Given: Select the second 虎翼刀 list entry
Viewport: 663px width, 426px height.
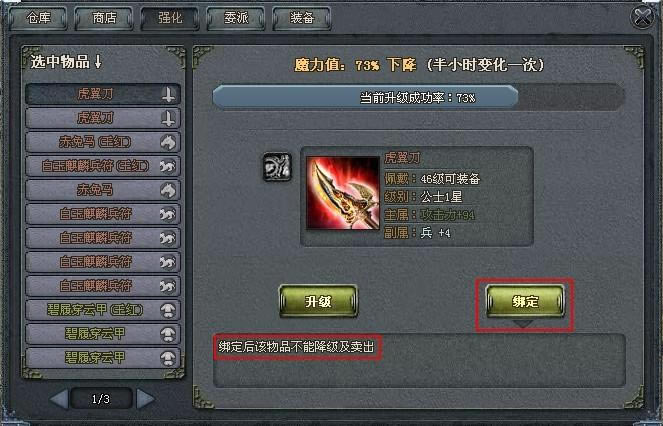Looking at the screenshot, I should [103, 118].
